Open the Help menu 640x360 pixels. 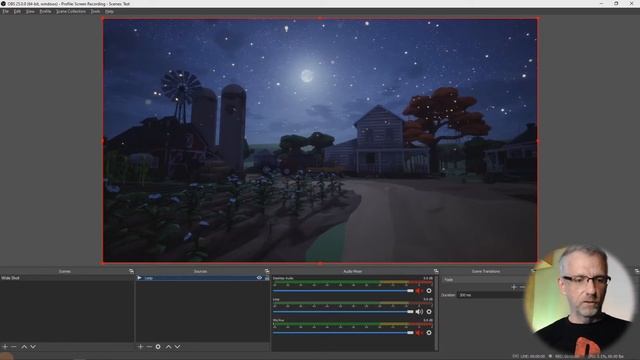109,11
